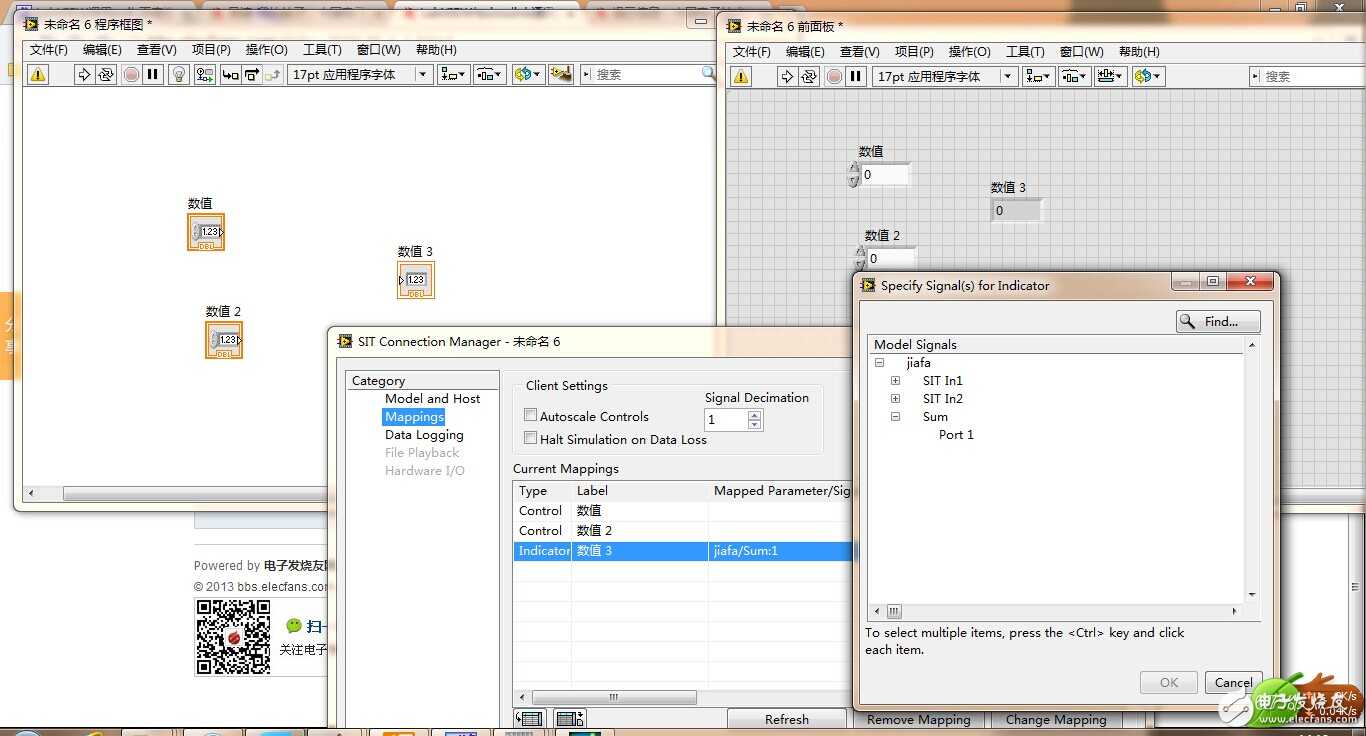
Task: Open the font dropdown in block diagram window
Action: [x=359, y=74]
